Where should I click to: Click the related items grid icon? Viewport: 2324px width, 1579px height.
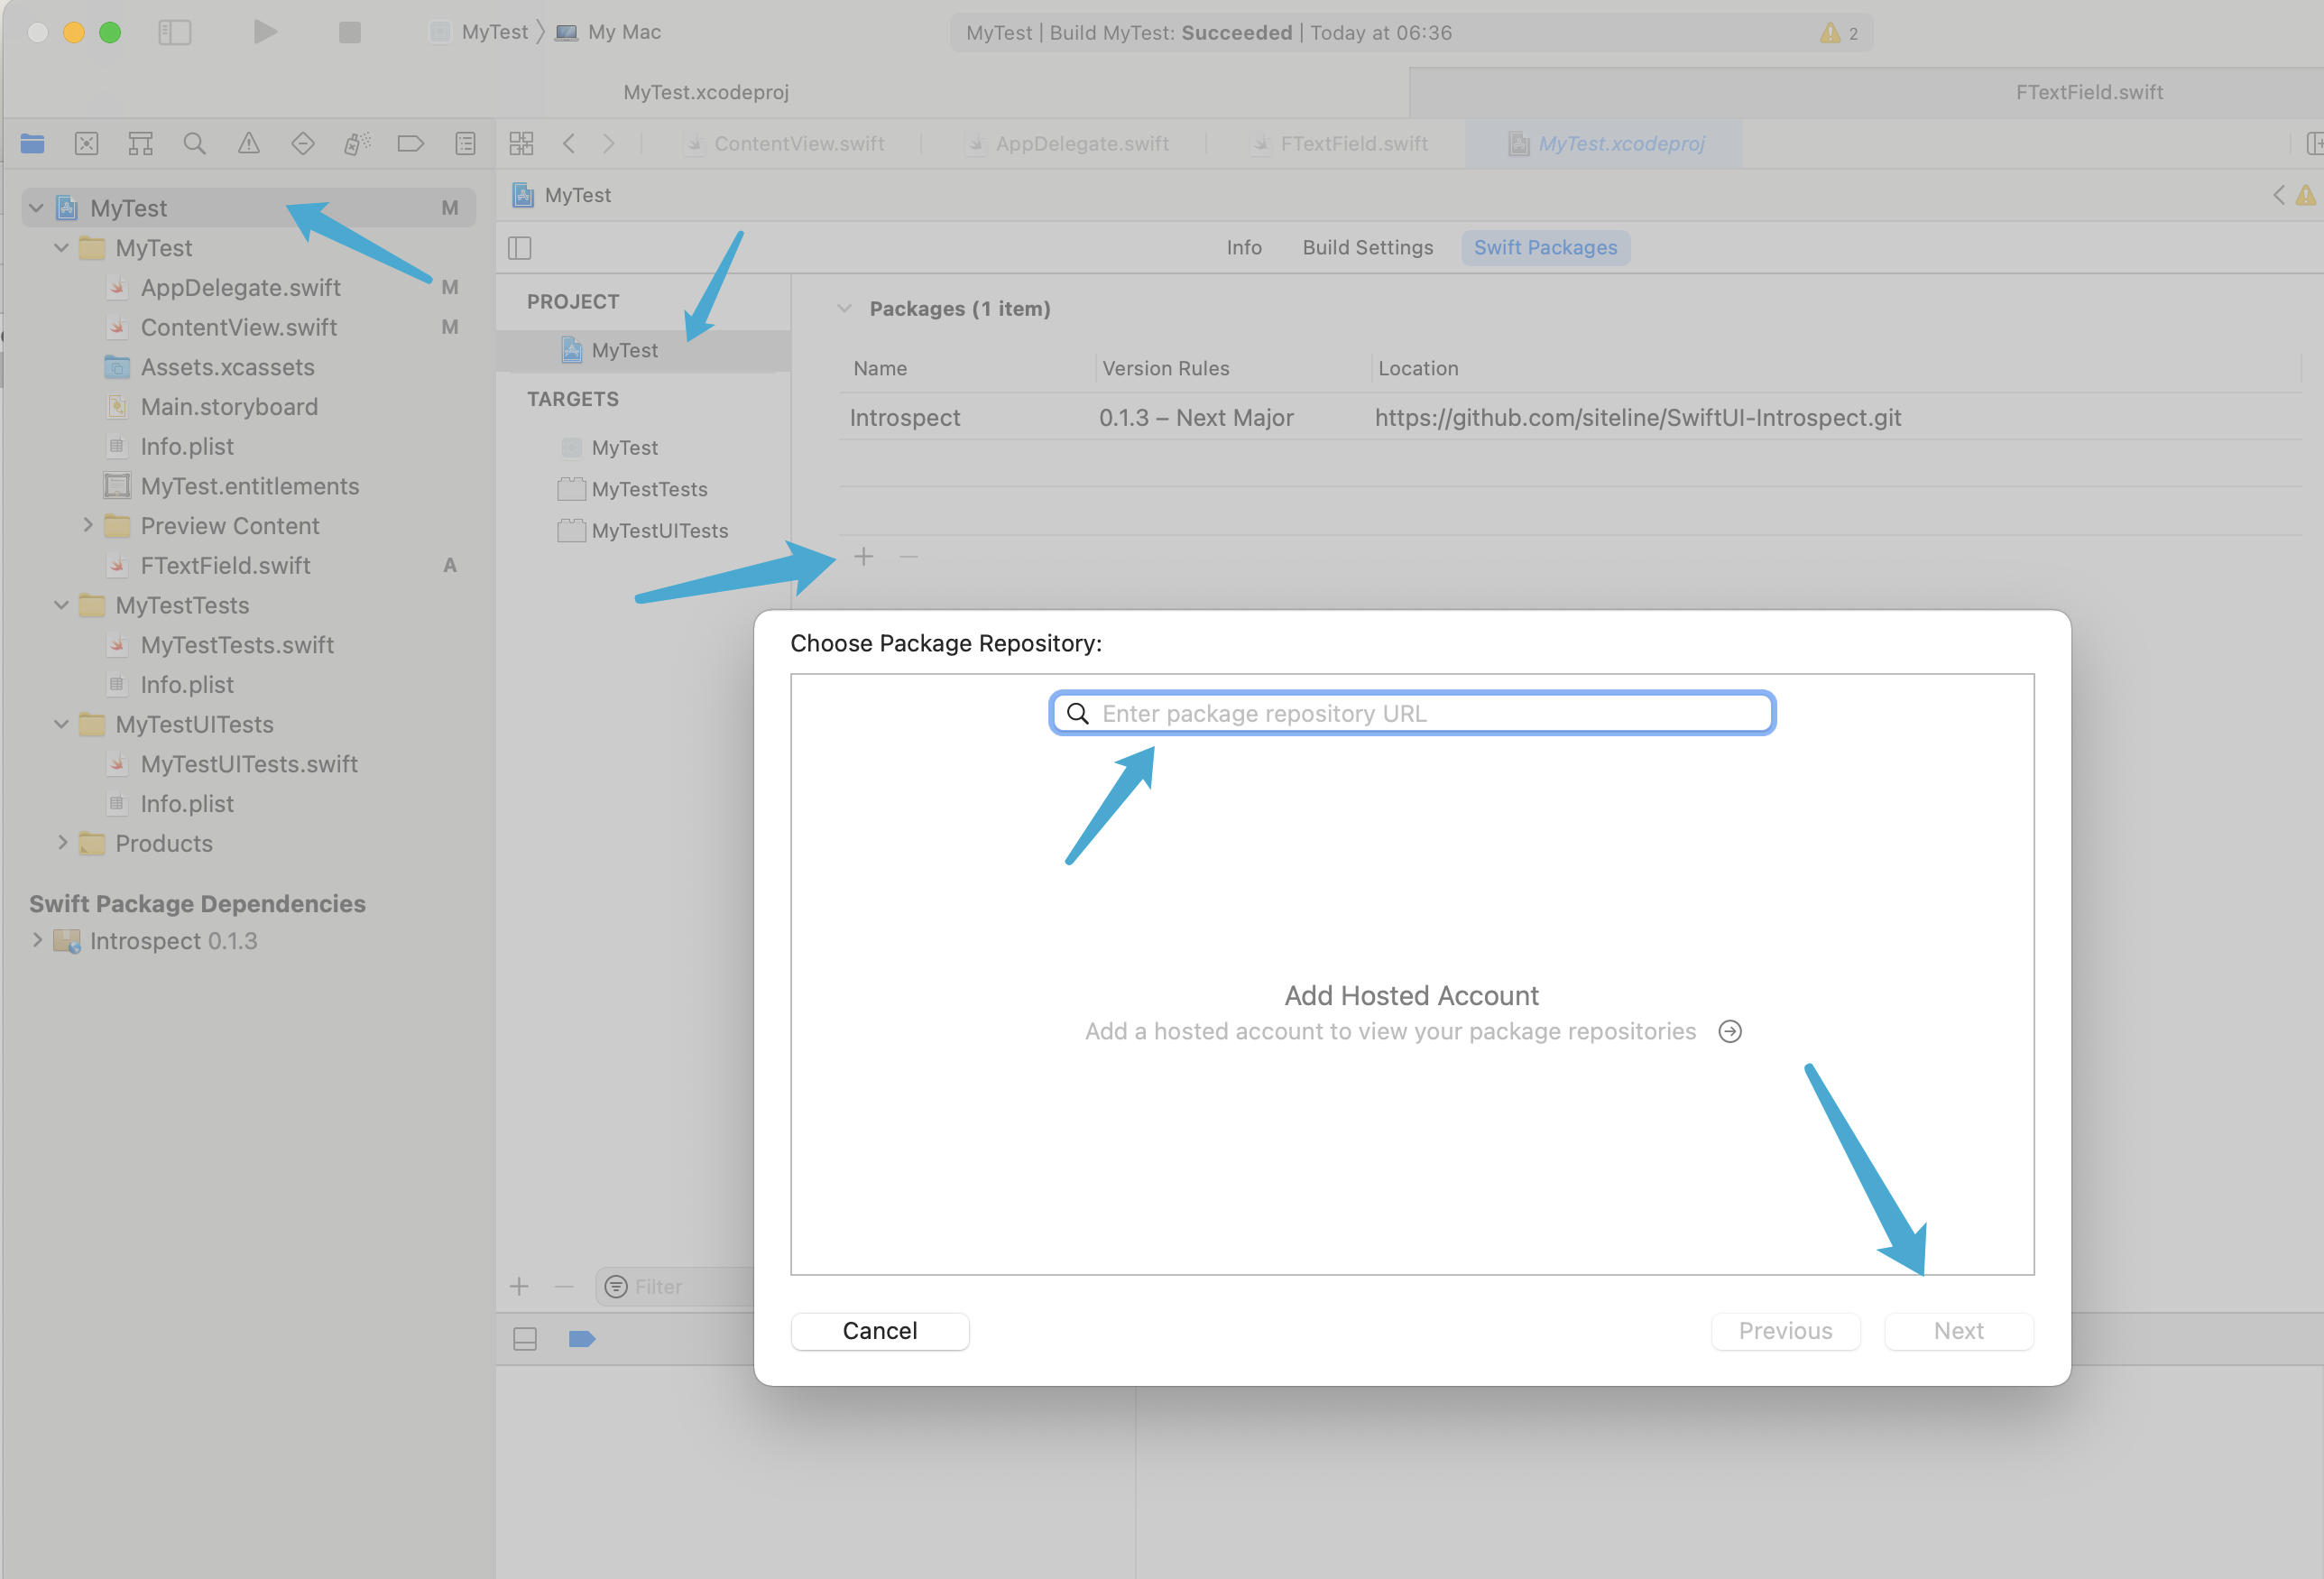(521, 144)
